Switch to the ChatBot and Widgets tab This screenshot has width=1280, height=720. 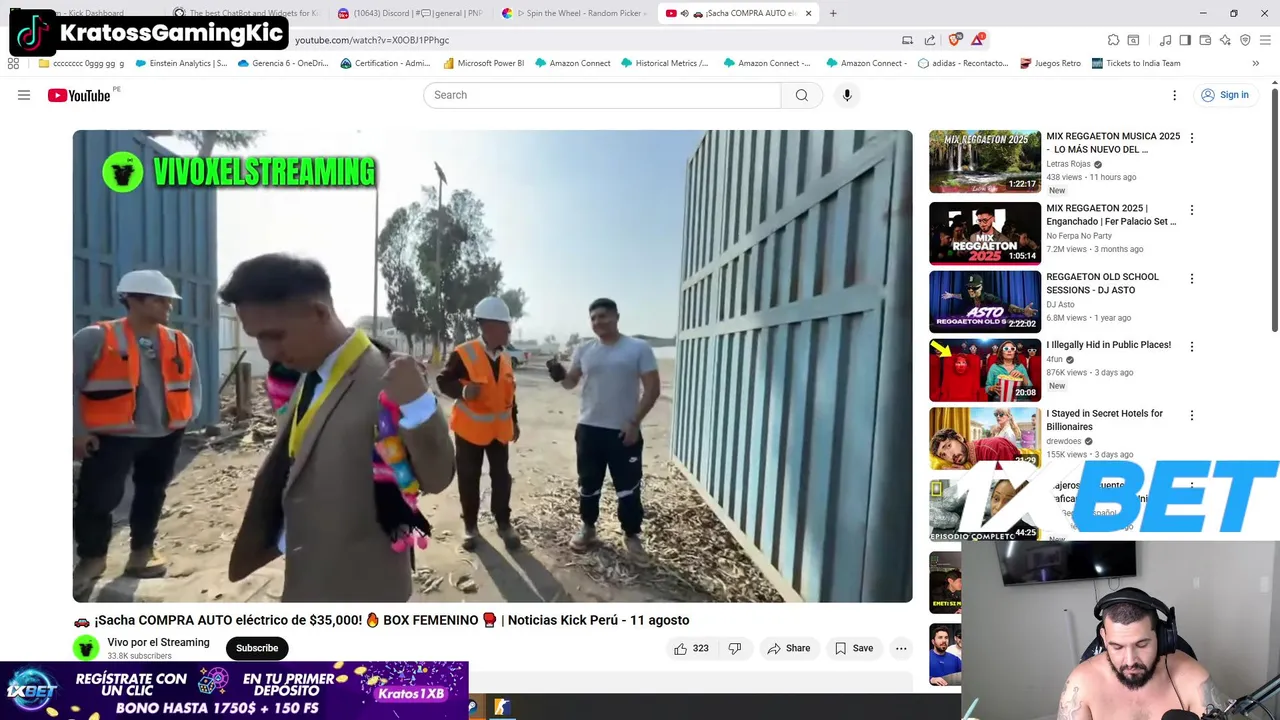click(x=245, y=13)
